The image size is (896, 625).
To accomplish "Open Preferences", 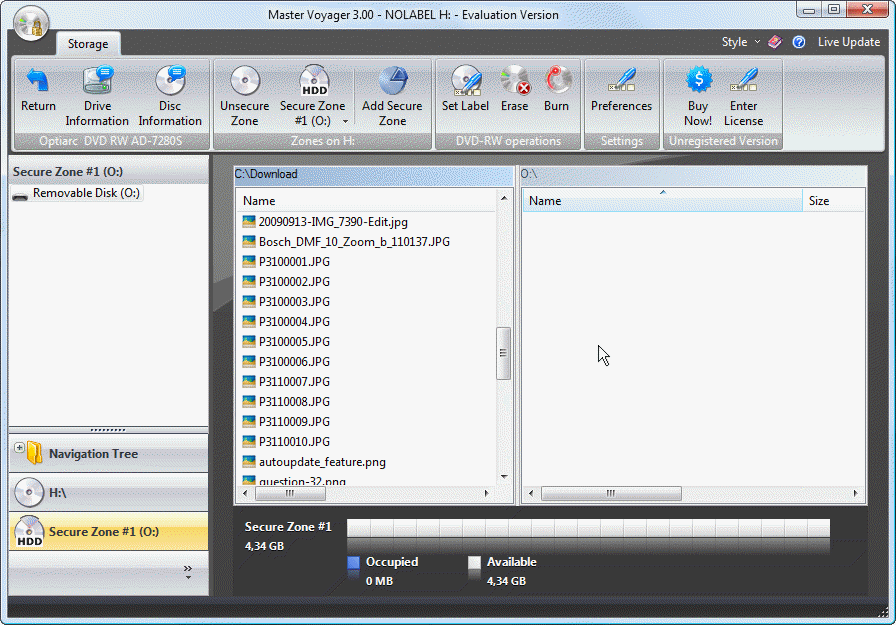I will click(622, 90).
